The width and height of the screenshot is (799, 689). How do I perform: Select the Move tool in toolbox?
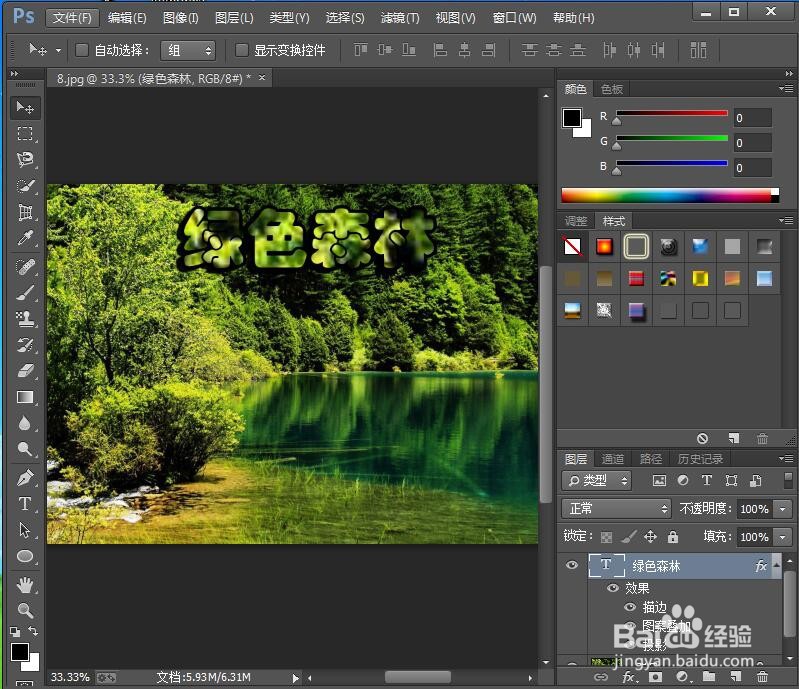[24, 107]
